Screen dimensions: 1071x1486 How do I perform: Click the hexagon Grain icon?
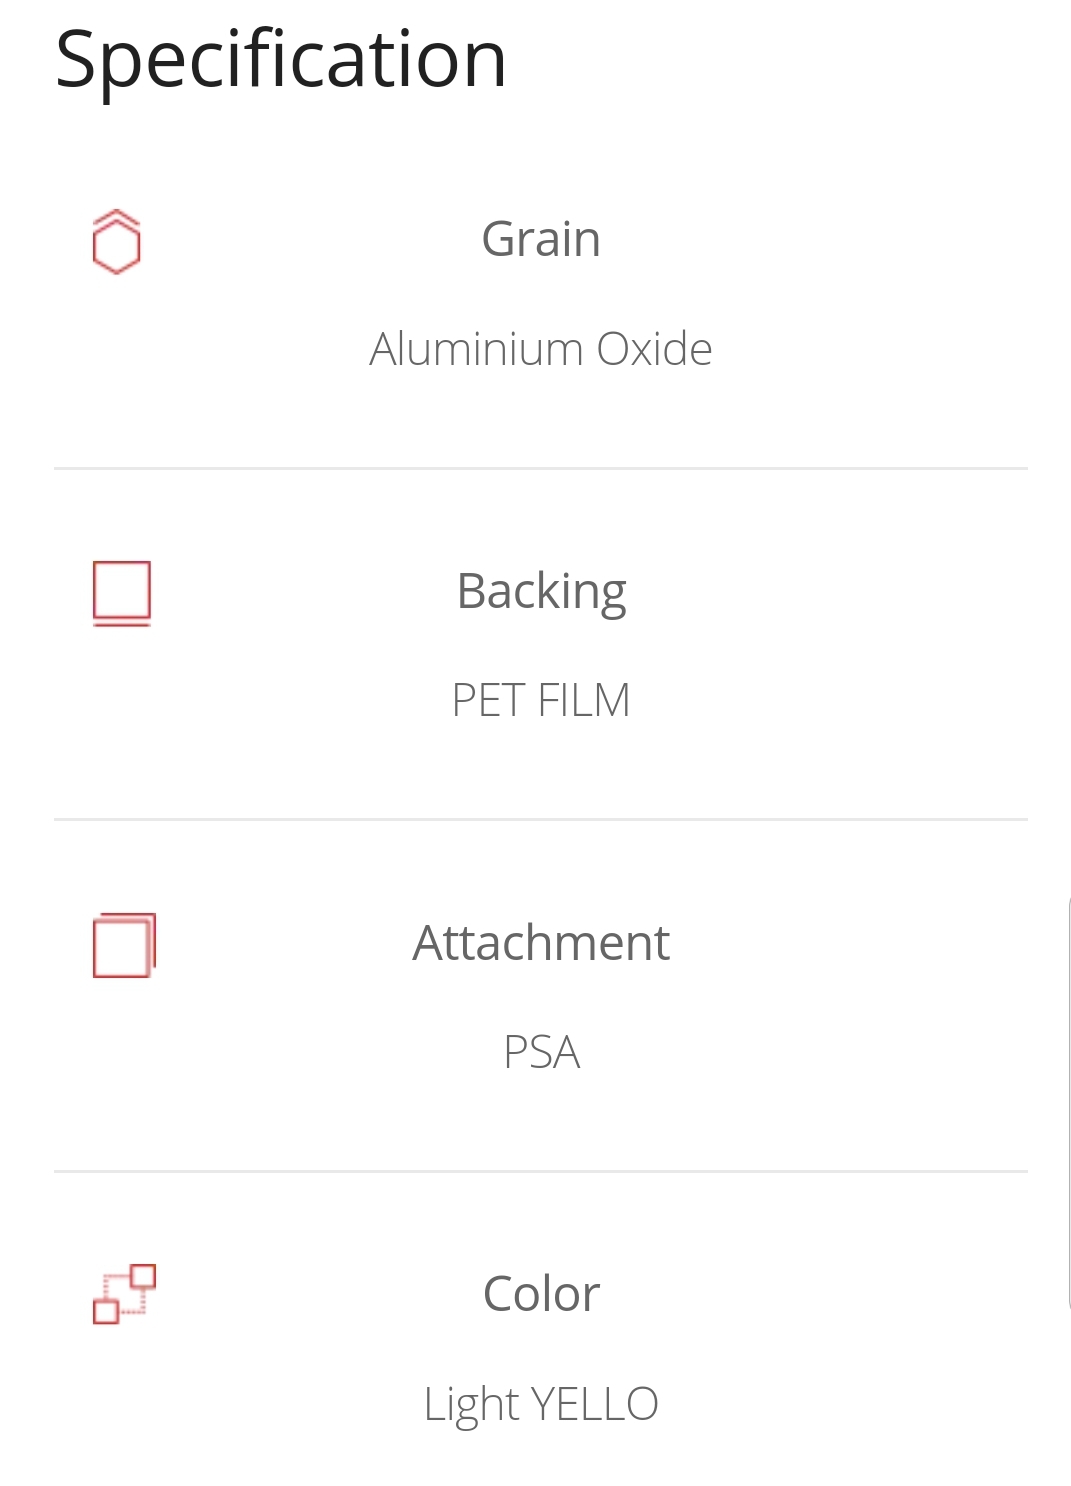pos(116,242)
